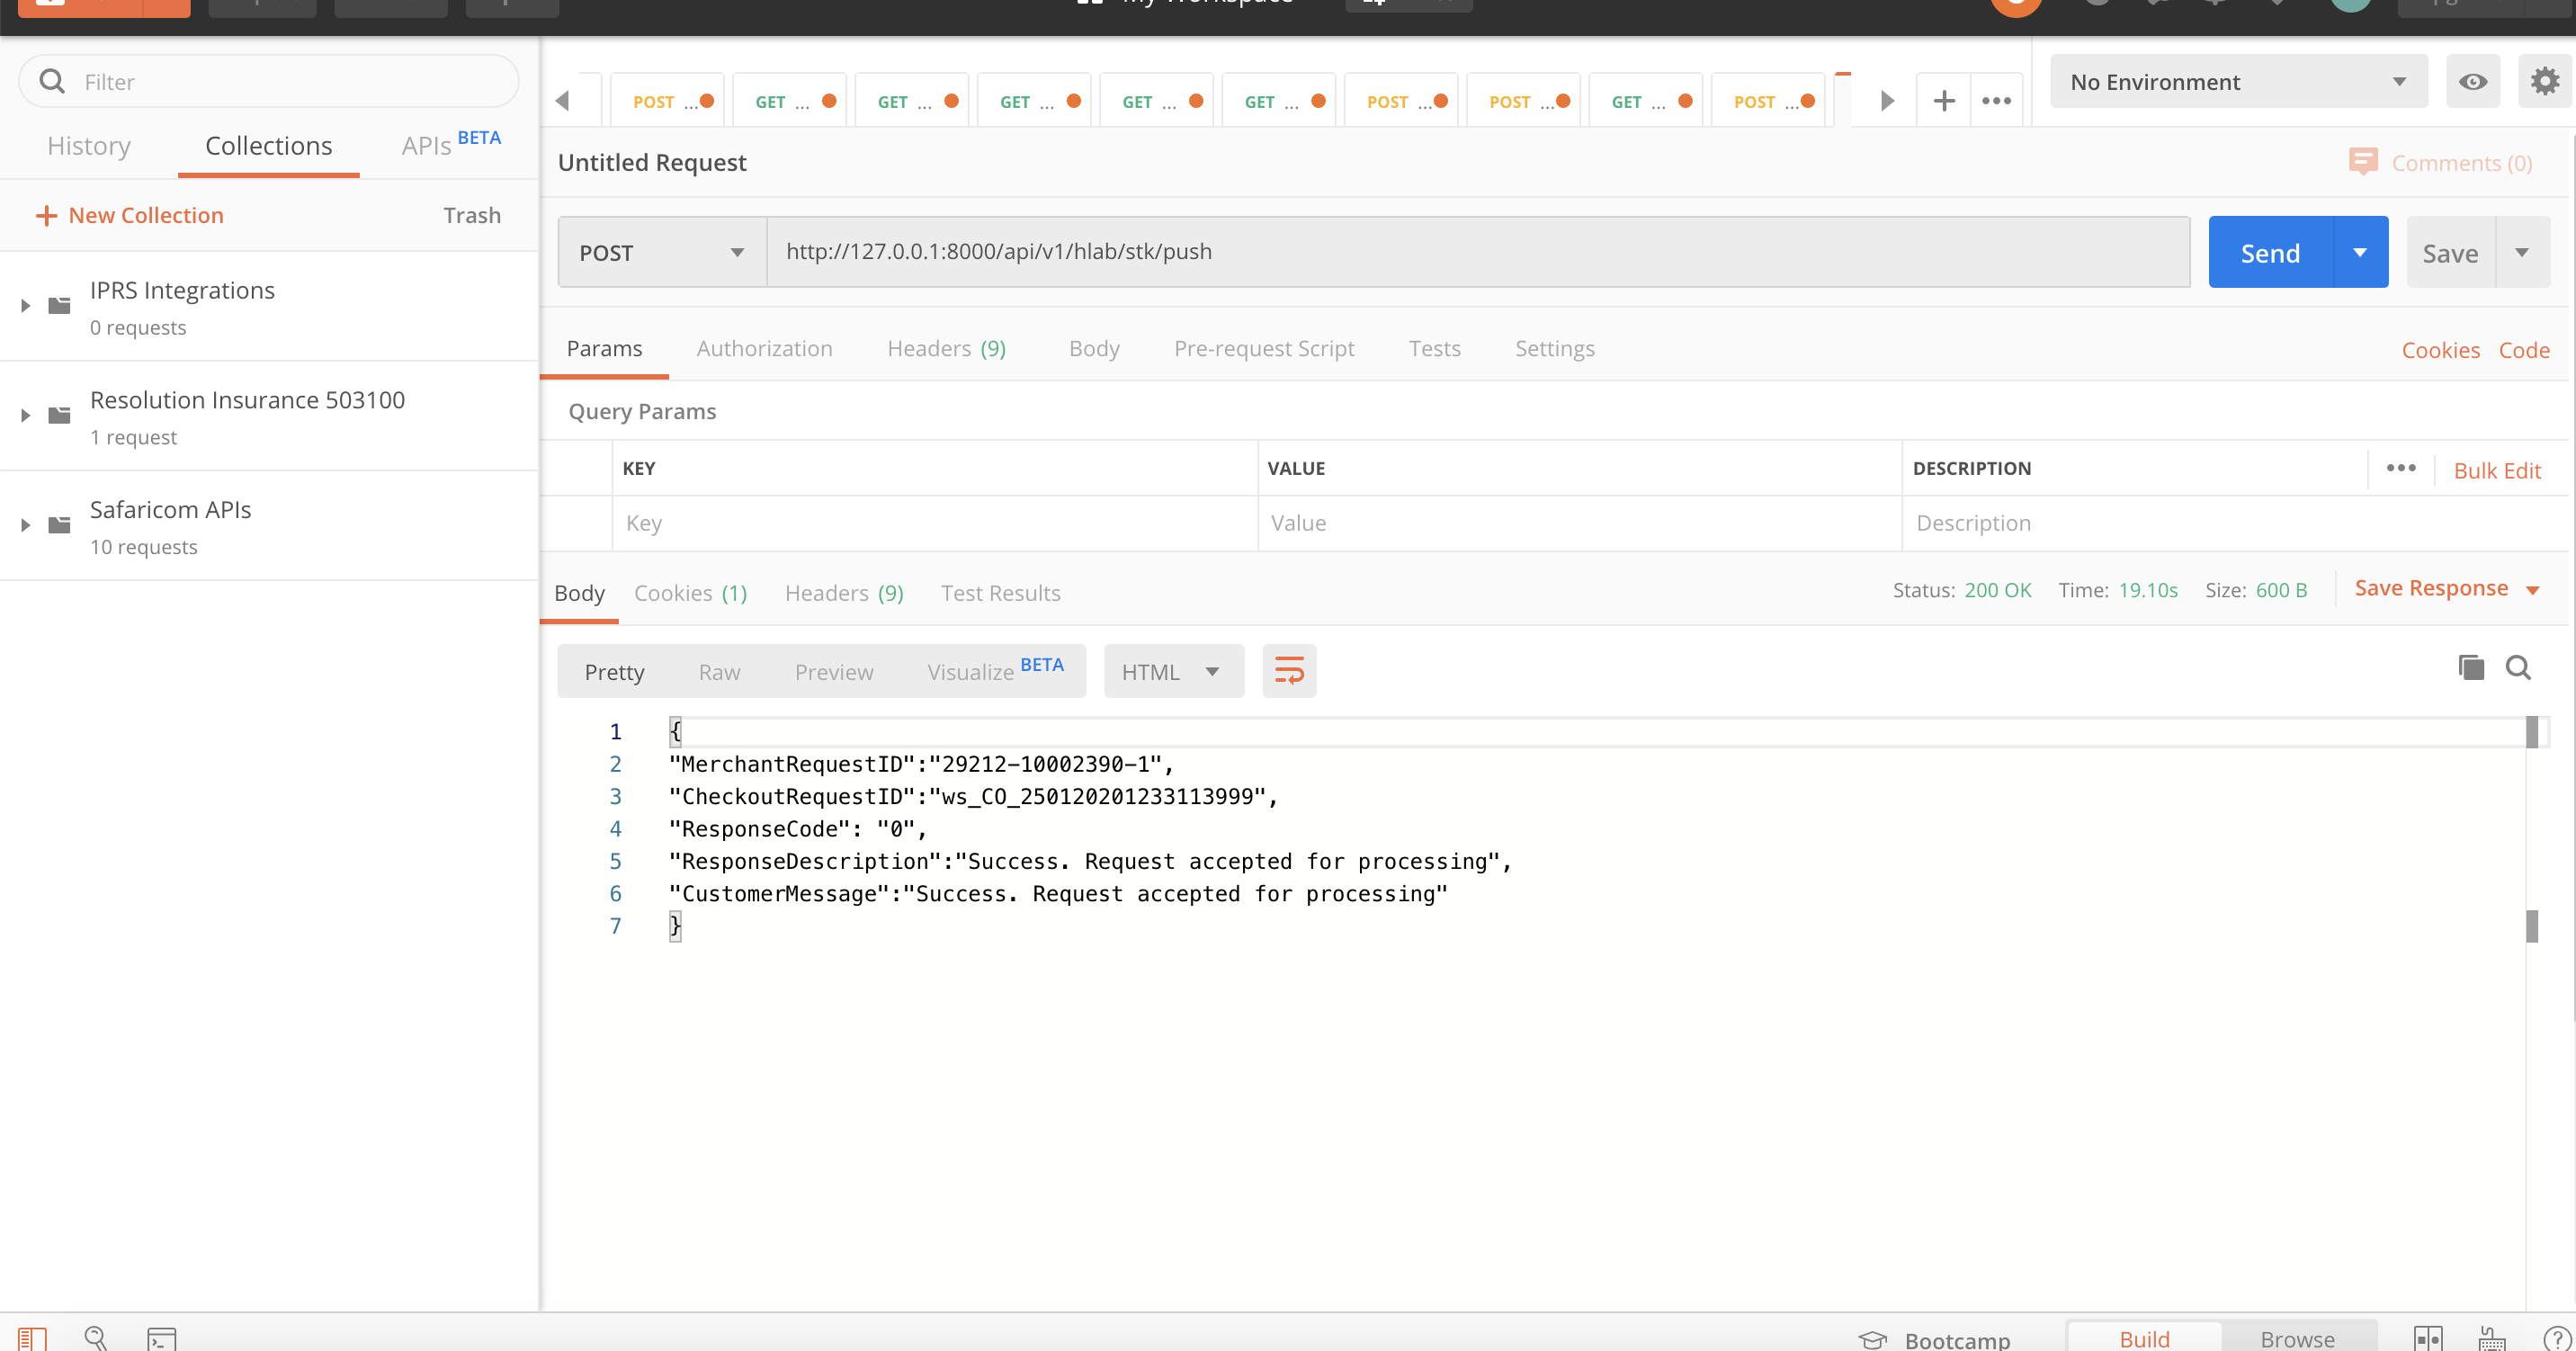Show next tabs with right arrow
Screen dimensions: 2576x1351
click(1886, 100)
